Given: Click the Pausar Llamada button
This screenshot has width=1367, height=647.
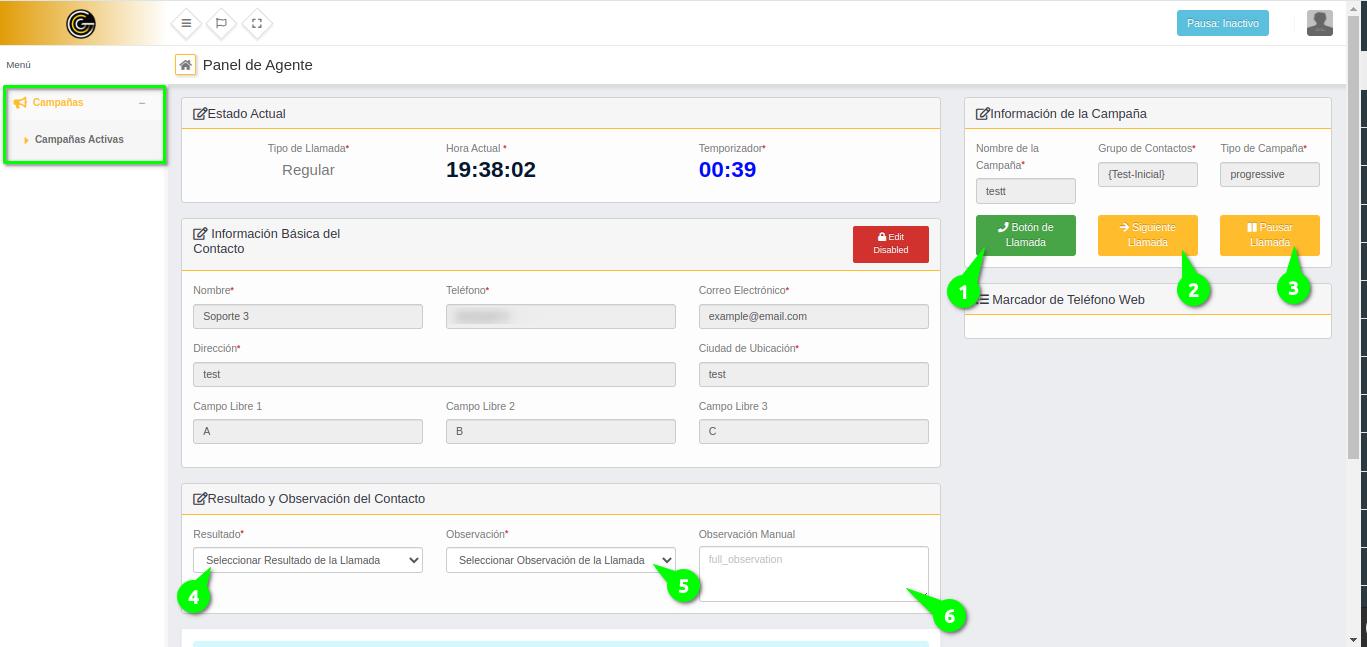Looking at the screenshot, I should 1269,235.
